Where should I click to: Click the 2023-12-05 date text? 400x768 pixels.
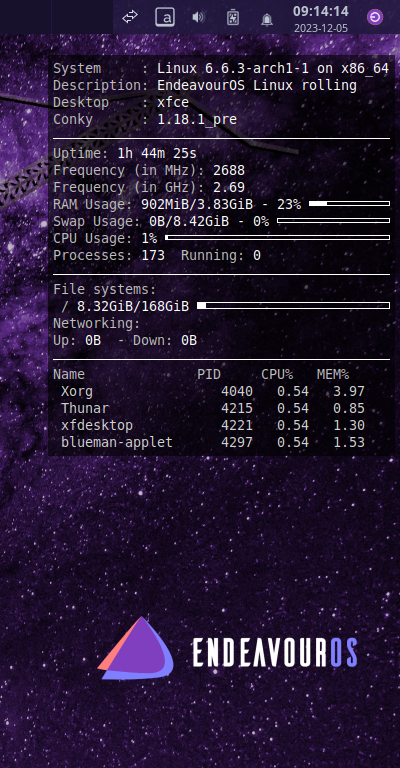click(321, 28)
